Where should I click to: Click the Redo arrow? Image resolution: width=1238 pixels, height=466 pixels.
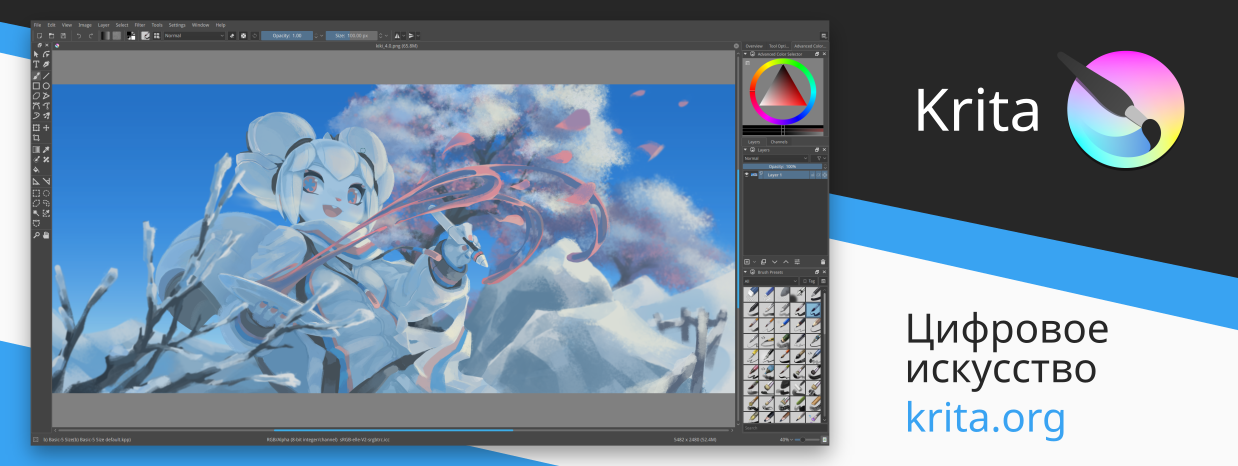(x=91, y=36)
